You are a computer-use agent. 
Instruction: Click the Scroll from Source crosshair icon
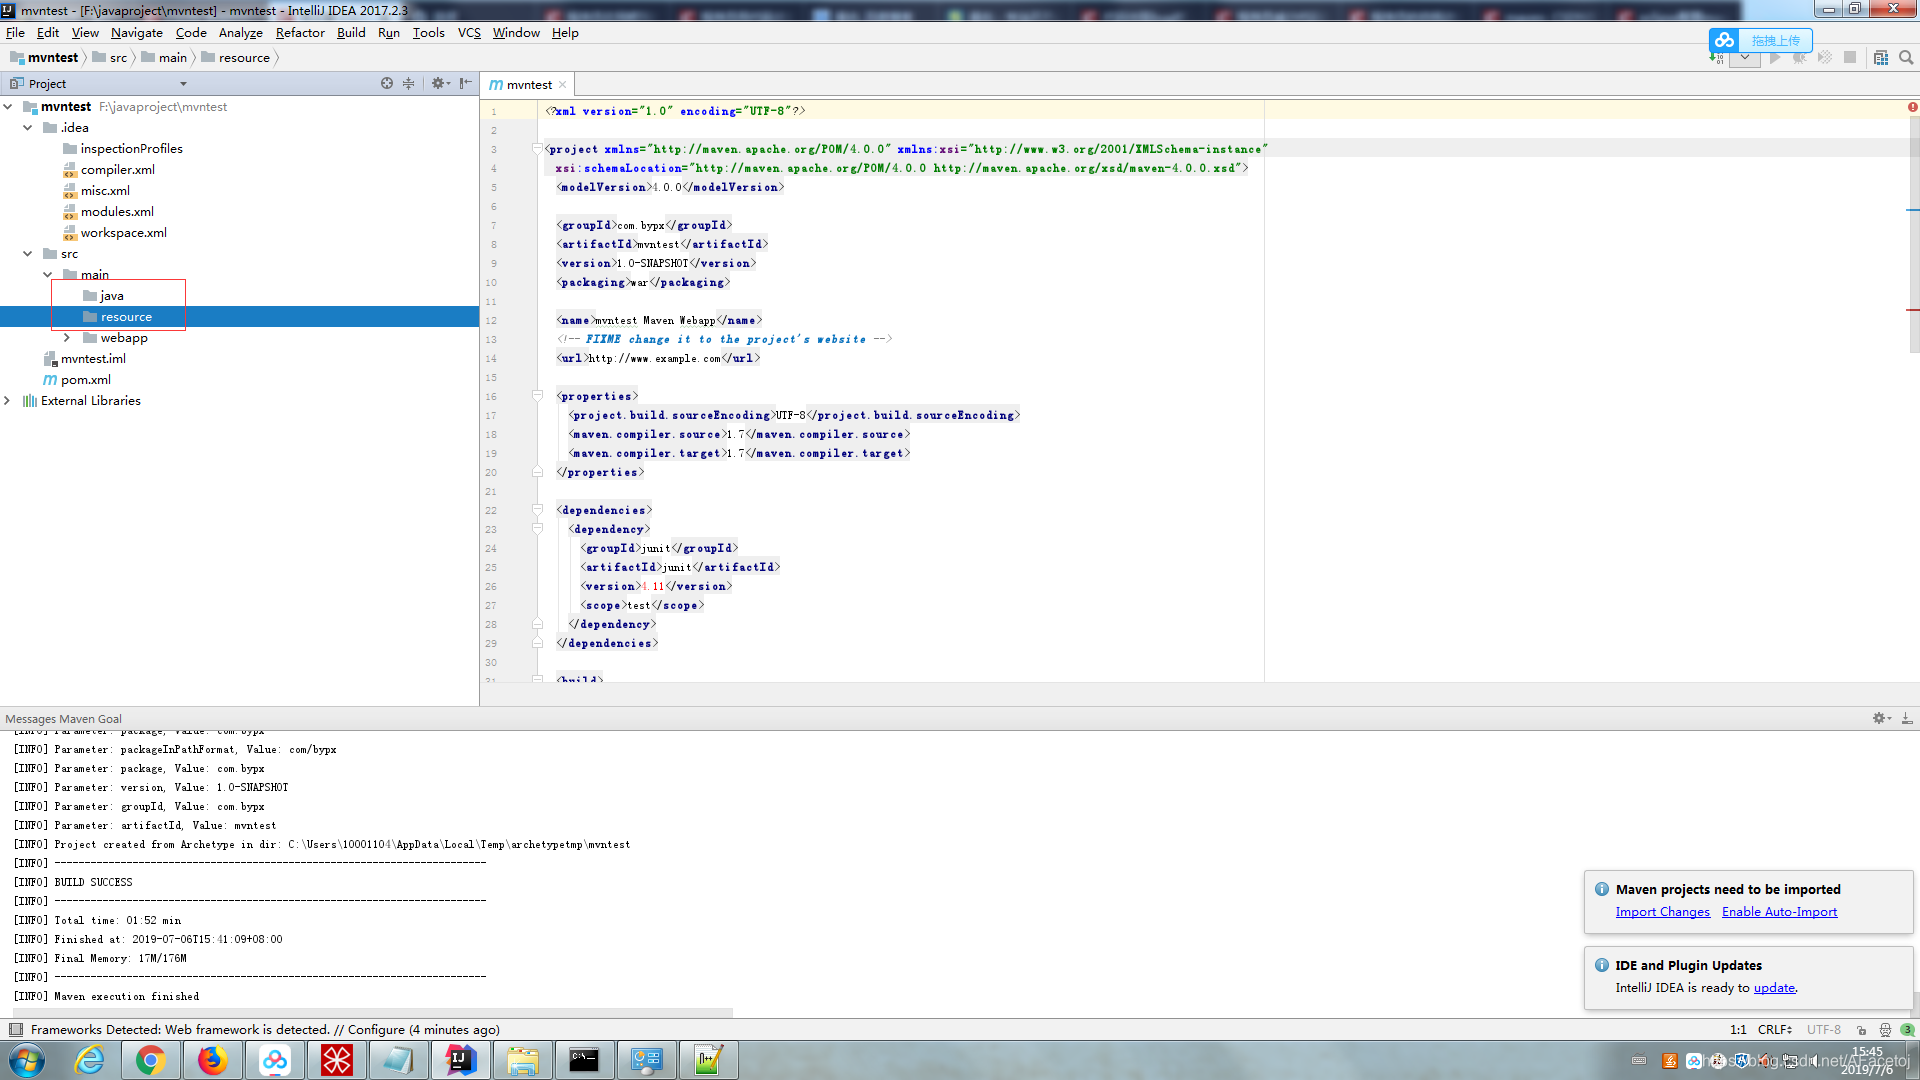click(x=387, y=84)
